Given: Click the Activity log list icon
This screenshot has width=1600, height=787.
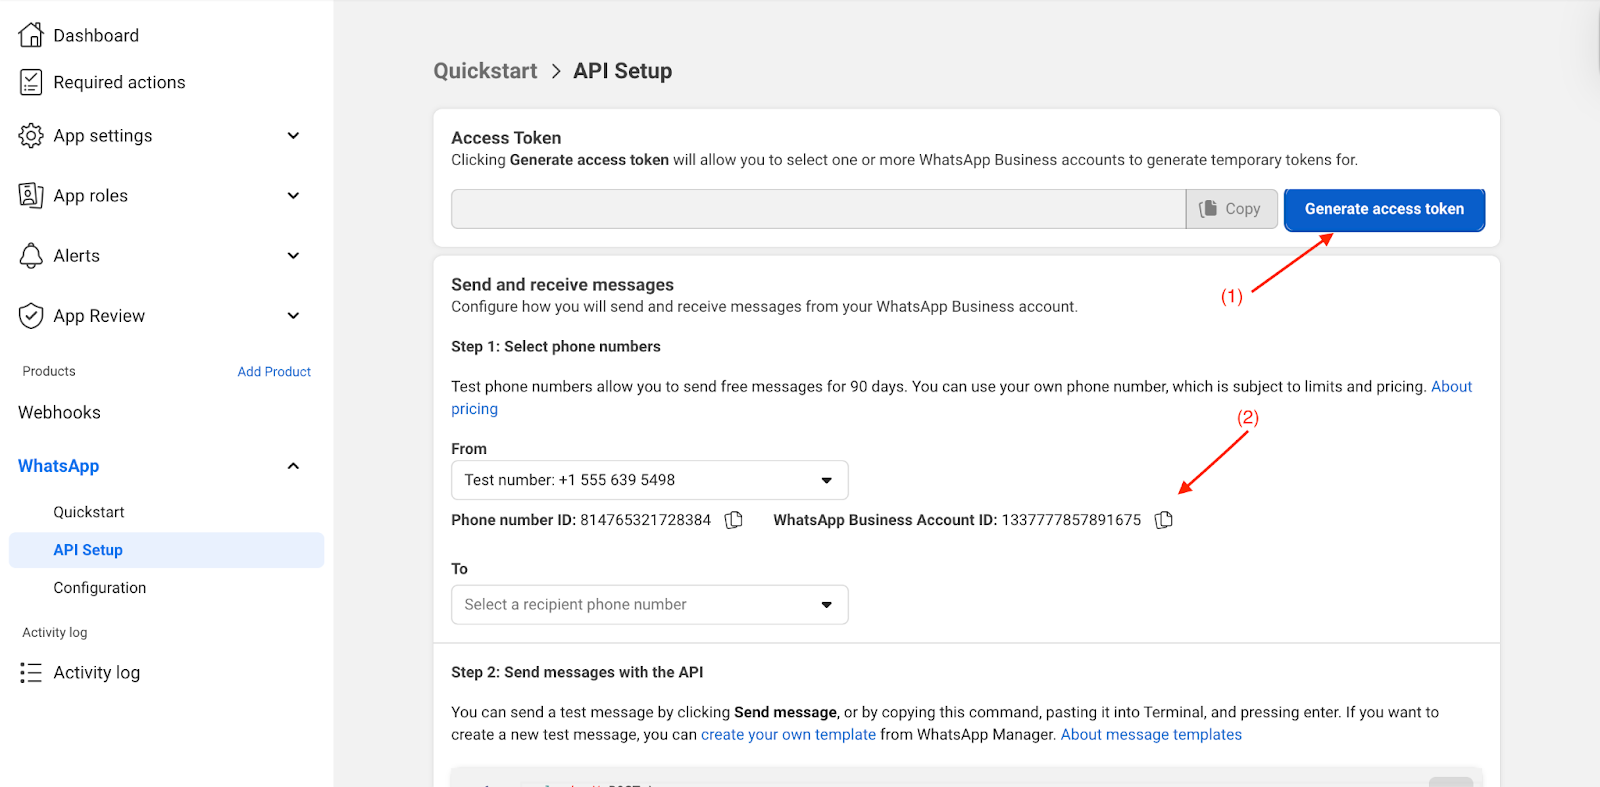Looking at the screenshot, I should point(31,673).
